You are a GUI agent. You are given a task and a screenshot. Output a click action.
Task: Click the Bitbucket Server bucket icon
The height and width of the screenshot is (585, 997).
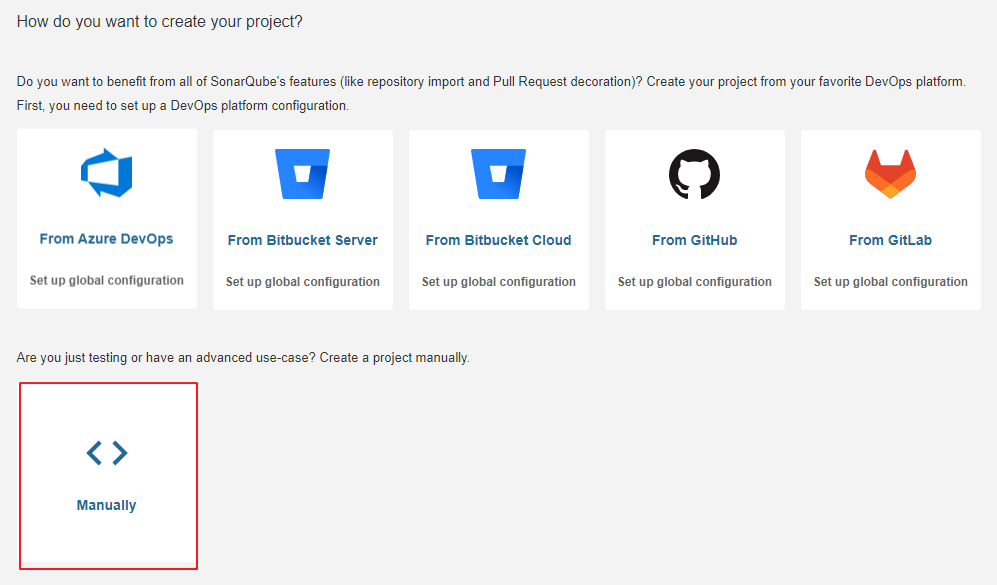pos(302,175)
